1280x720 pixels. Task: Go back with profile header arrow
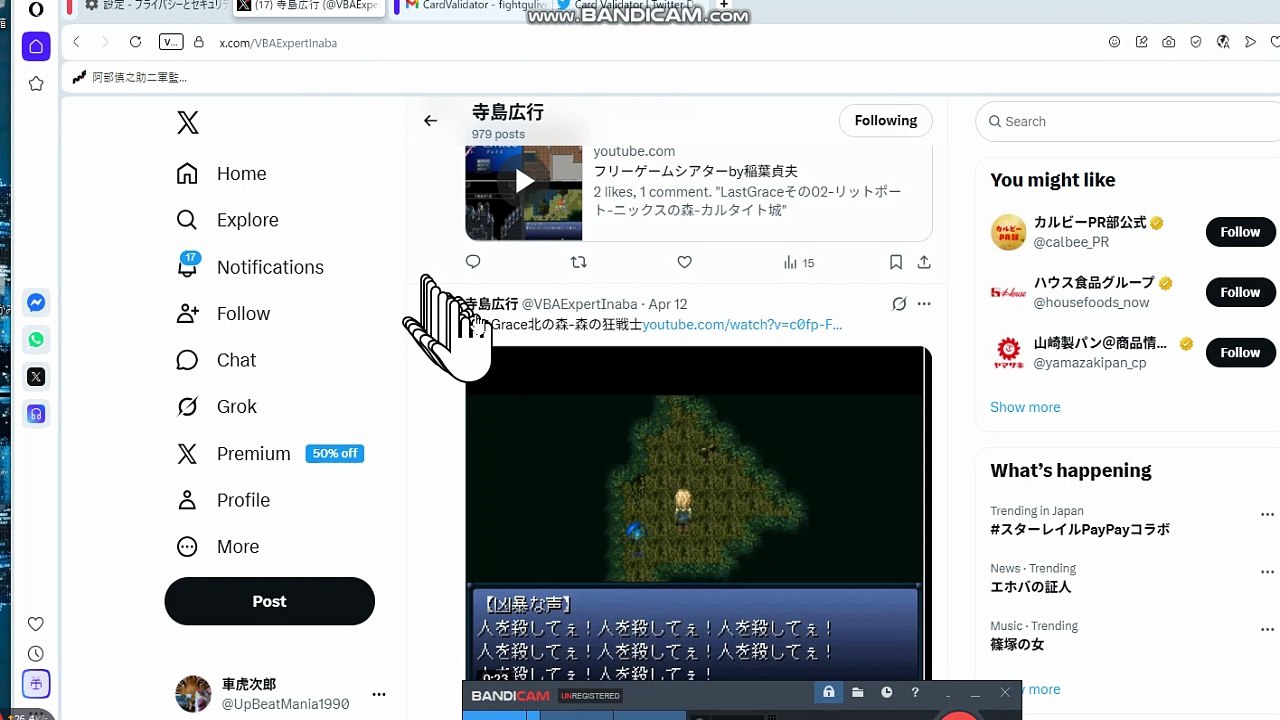pos(430,121)
